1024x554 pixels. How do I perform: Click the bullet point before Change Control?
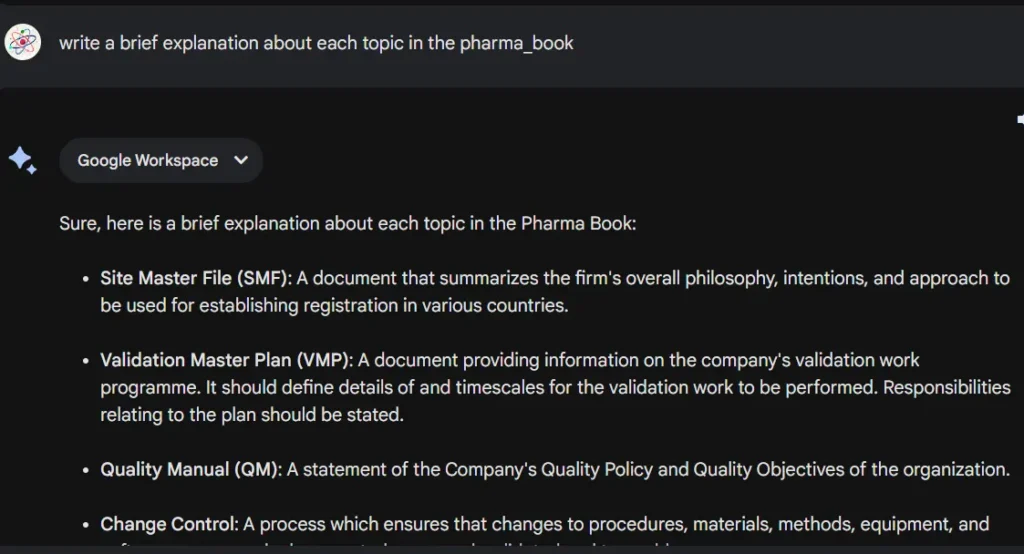tap(86, 525)
